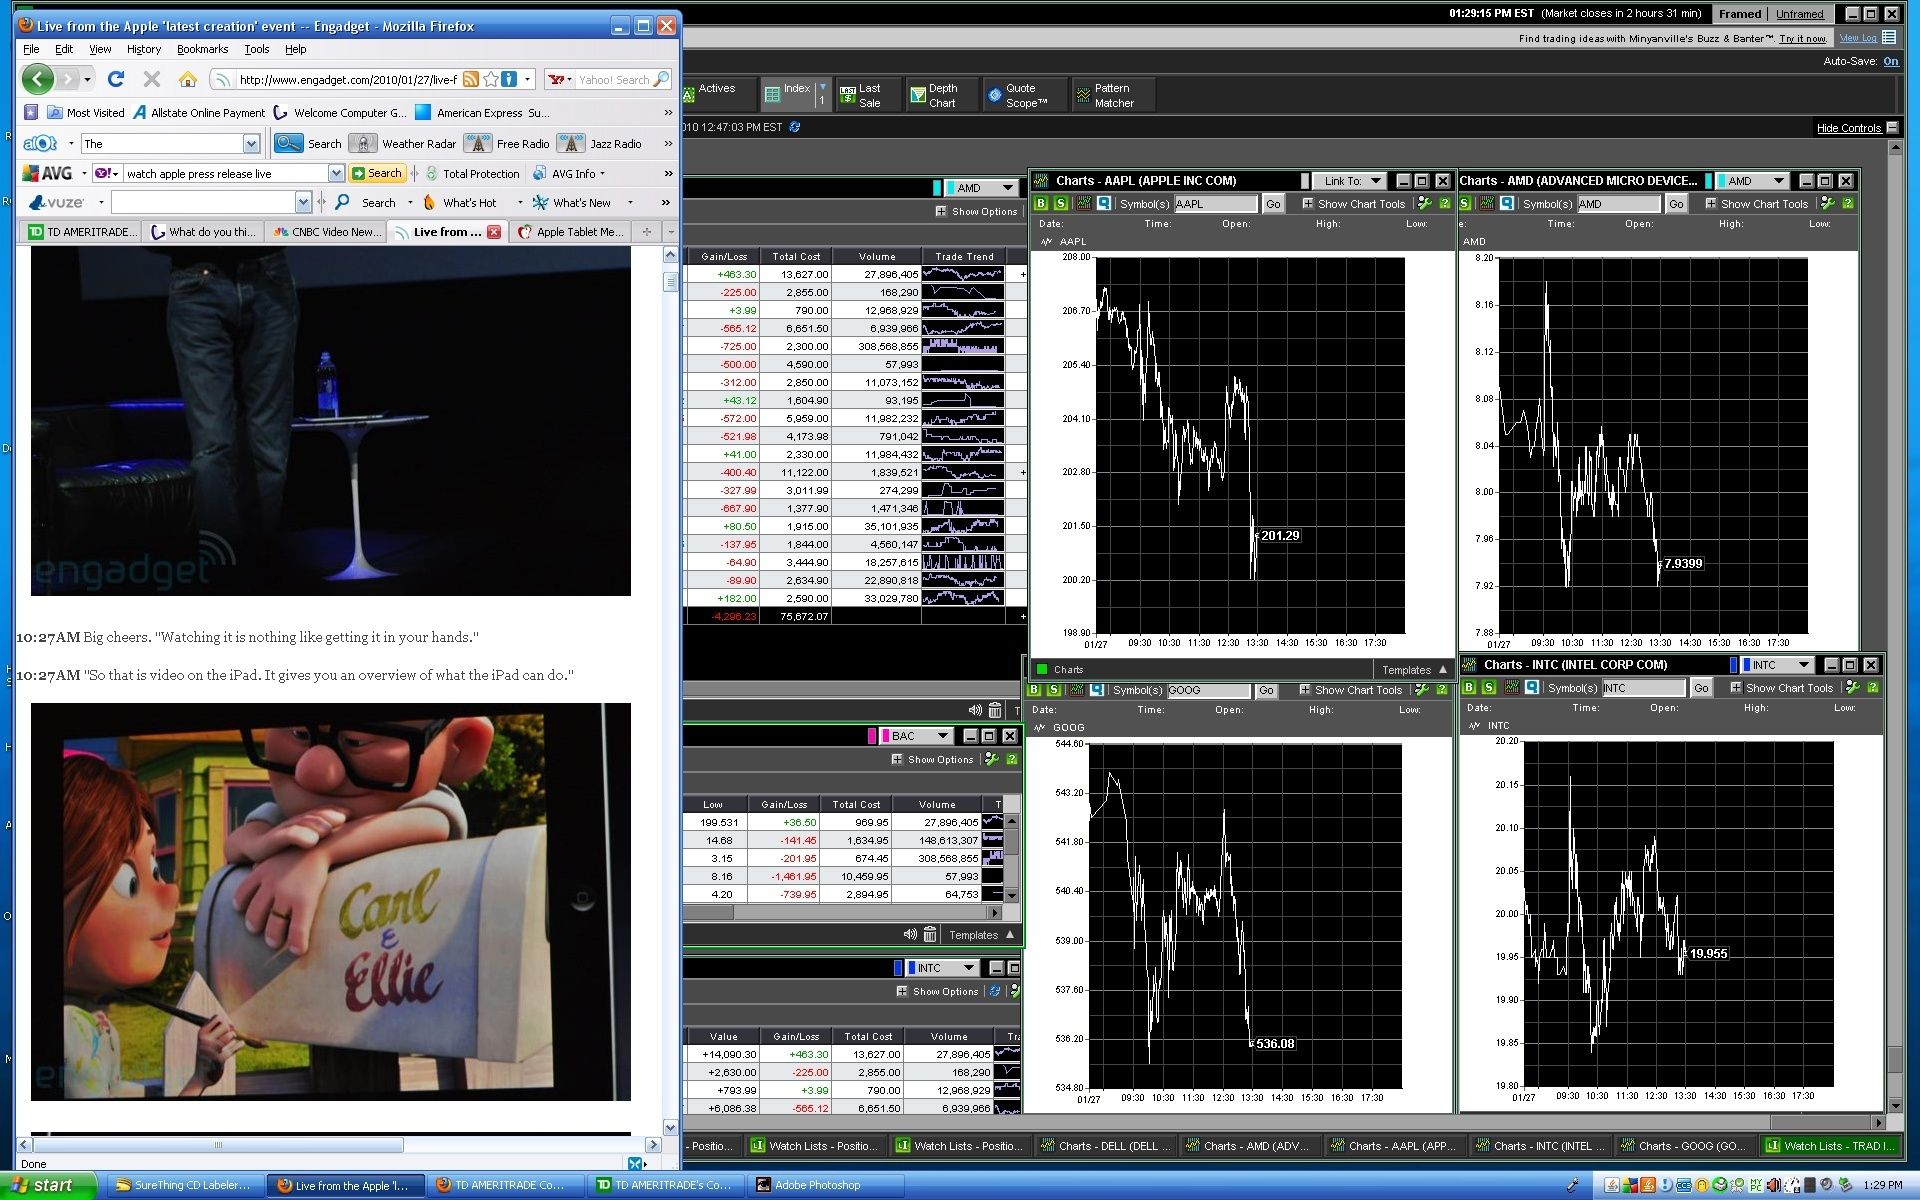Click the help icon in AMD chart window
This screenshot has height=1200, width=1920.
point(1848,204)
